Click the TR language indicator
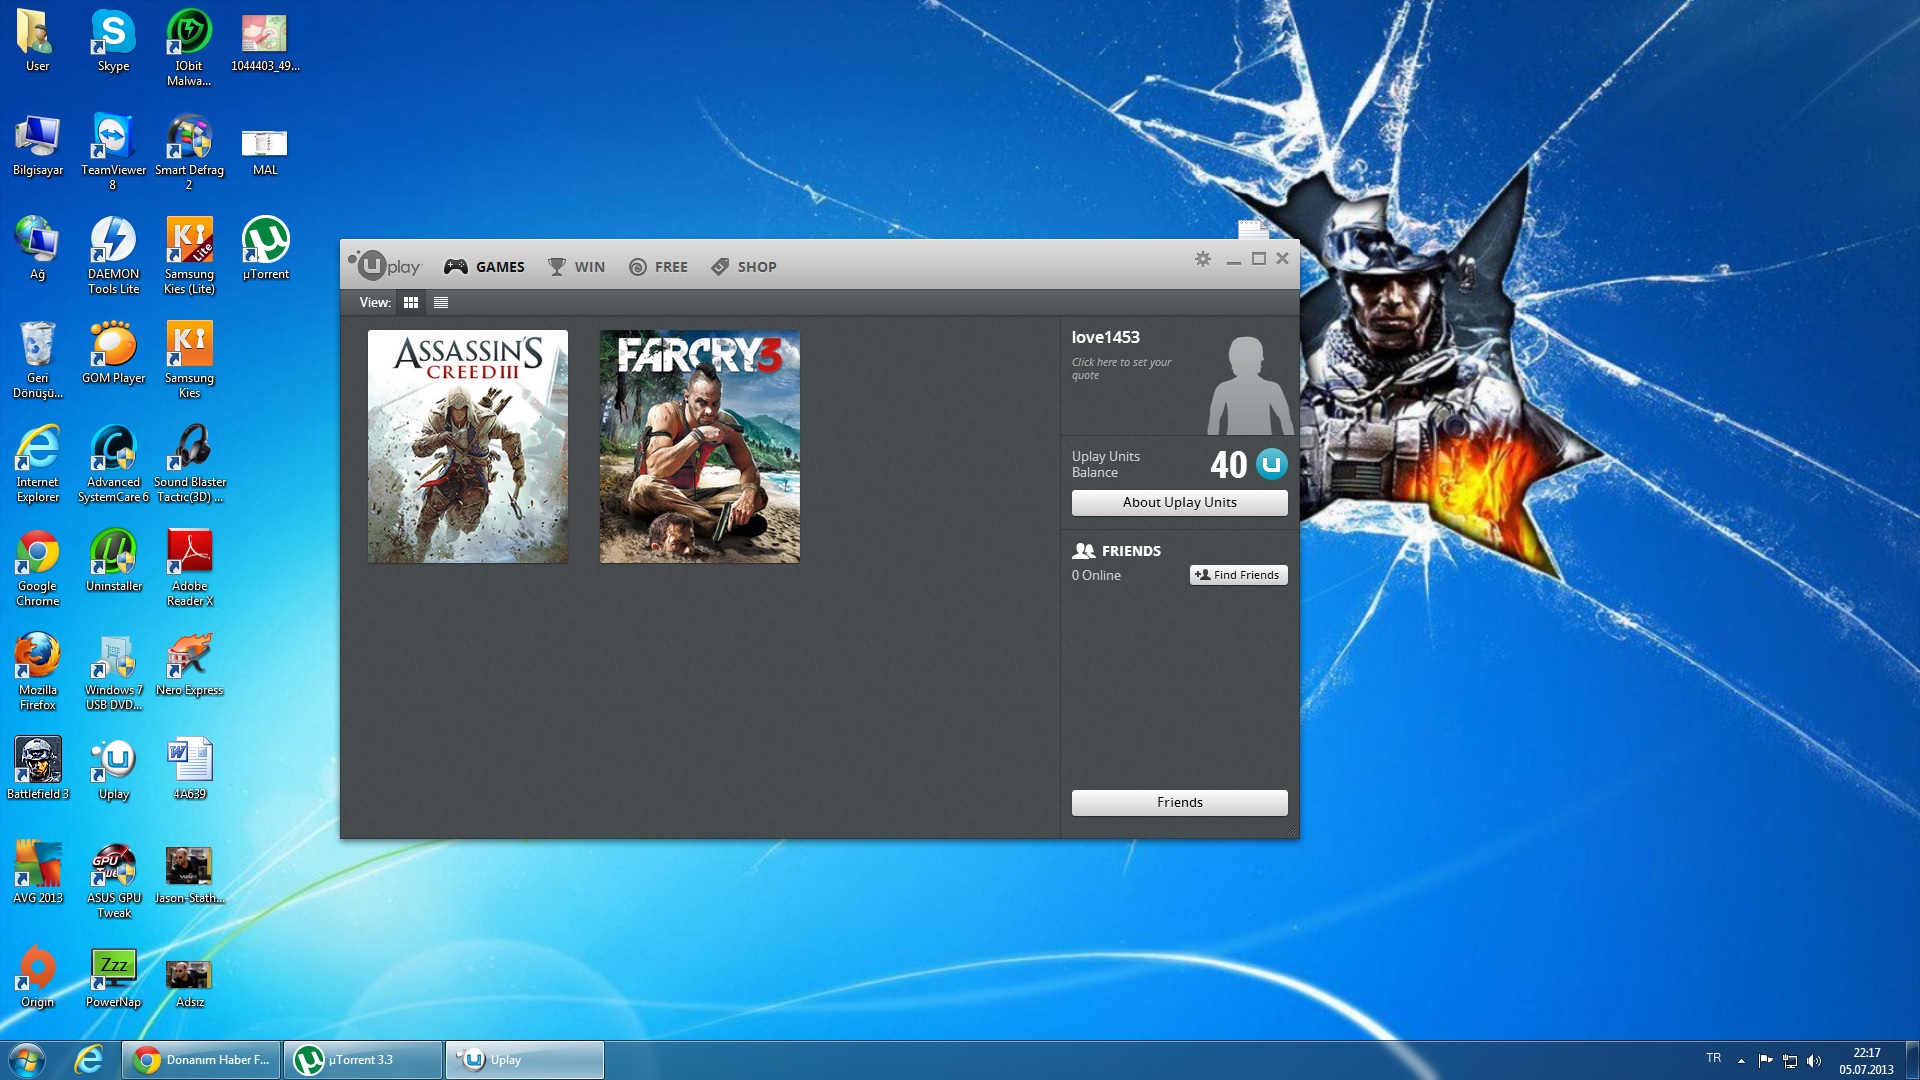Screen dimensions: 1920x1080 tap(1714, 1058)
